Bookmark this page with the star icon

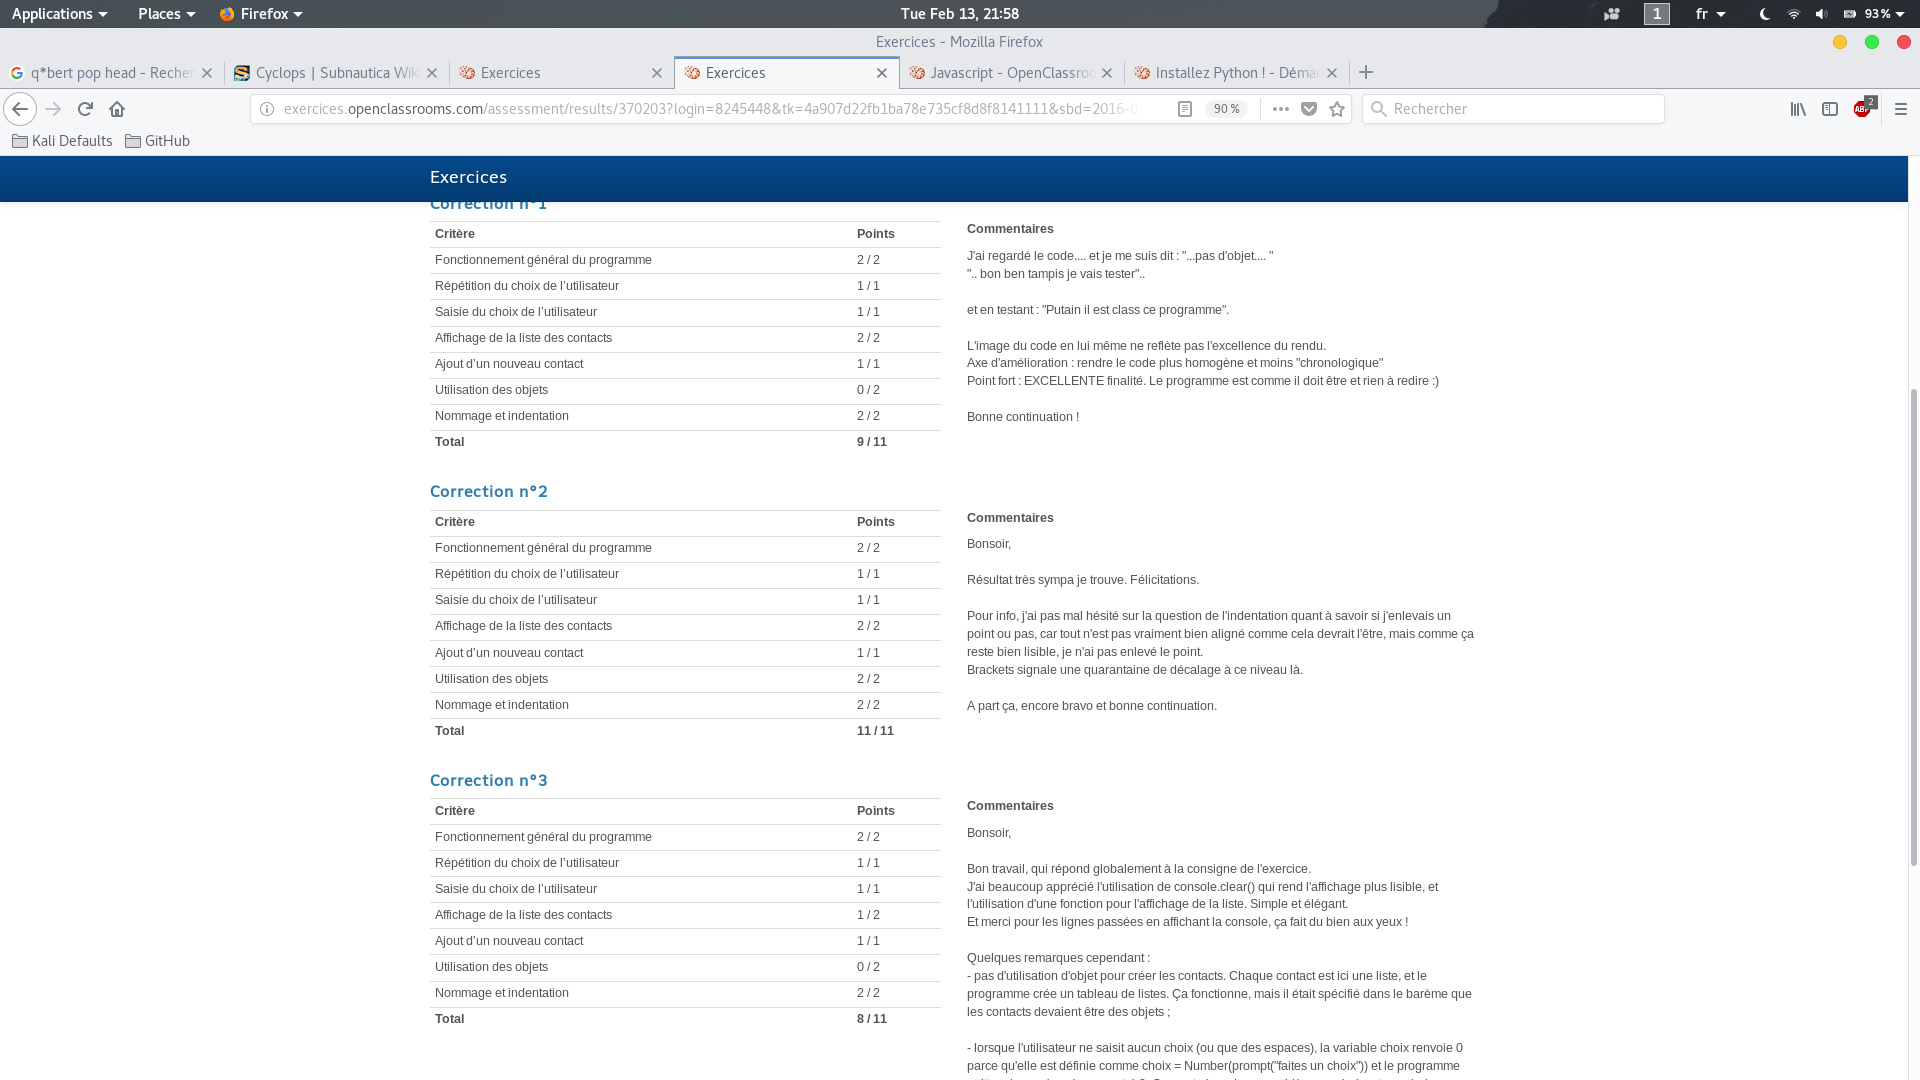click(x=1337, y=109)
